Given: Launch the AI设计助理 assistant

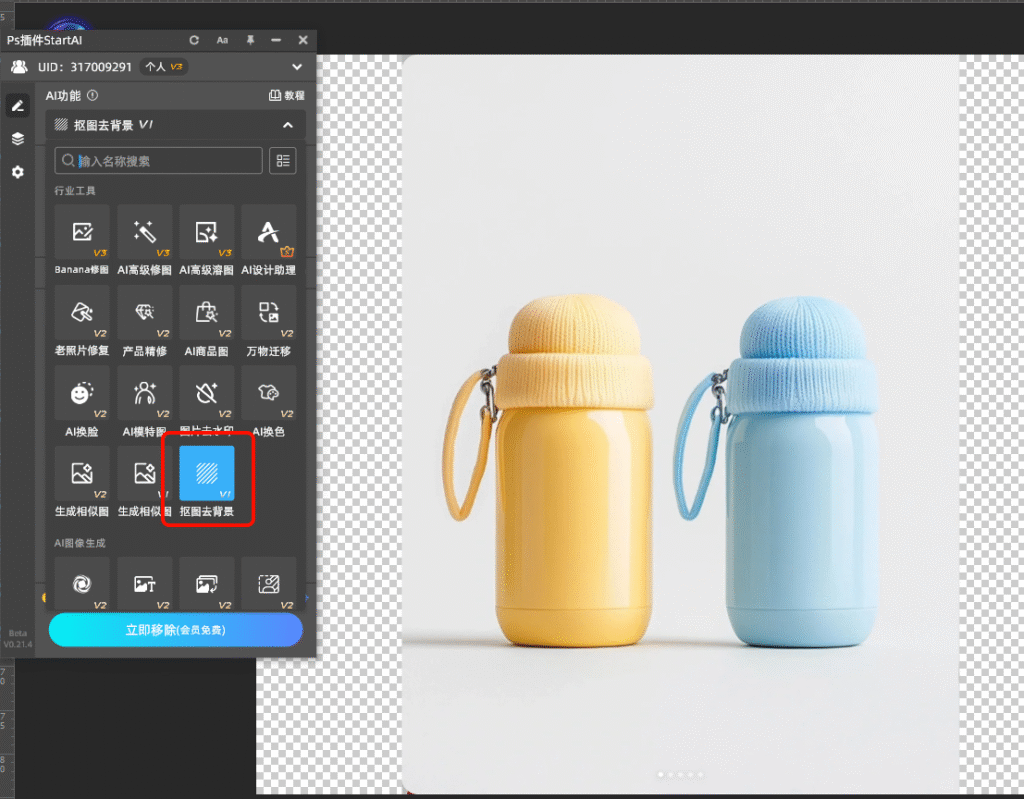Looking at the screenshot, I should [268, 233].
